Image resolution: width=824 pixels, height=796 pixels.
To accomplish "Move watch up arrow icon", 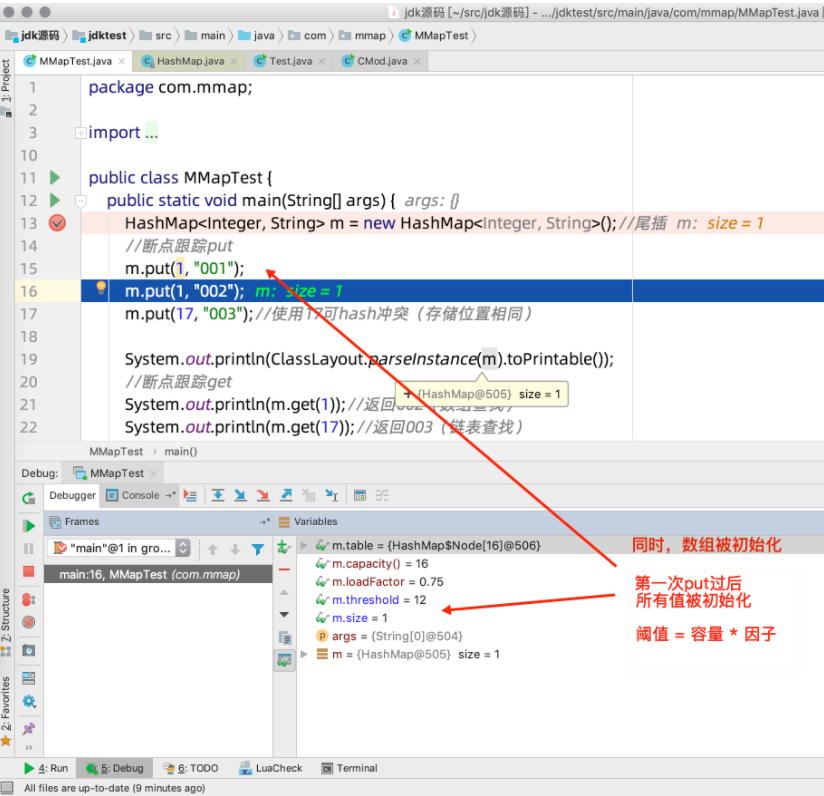I will pos(284,593).
